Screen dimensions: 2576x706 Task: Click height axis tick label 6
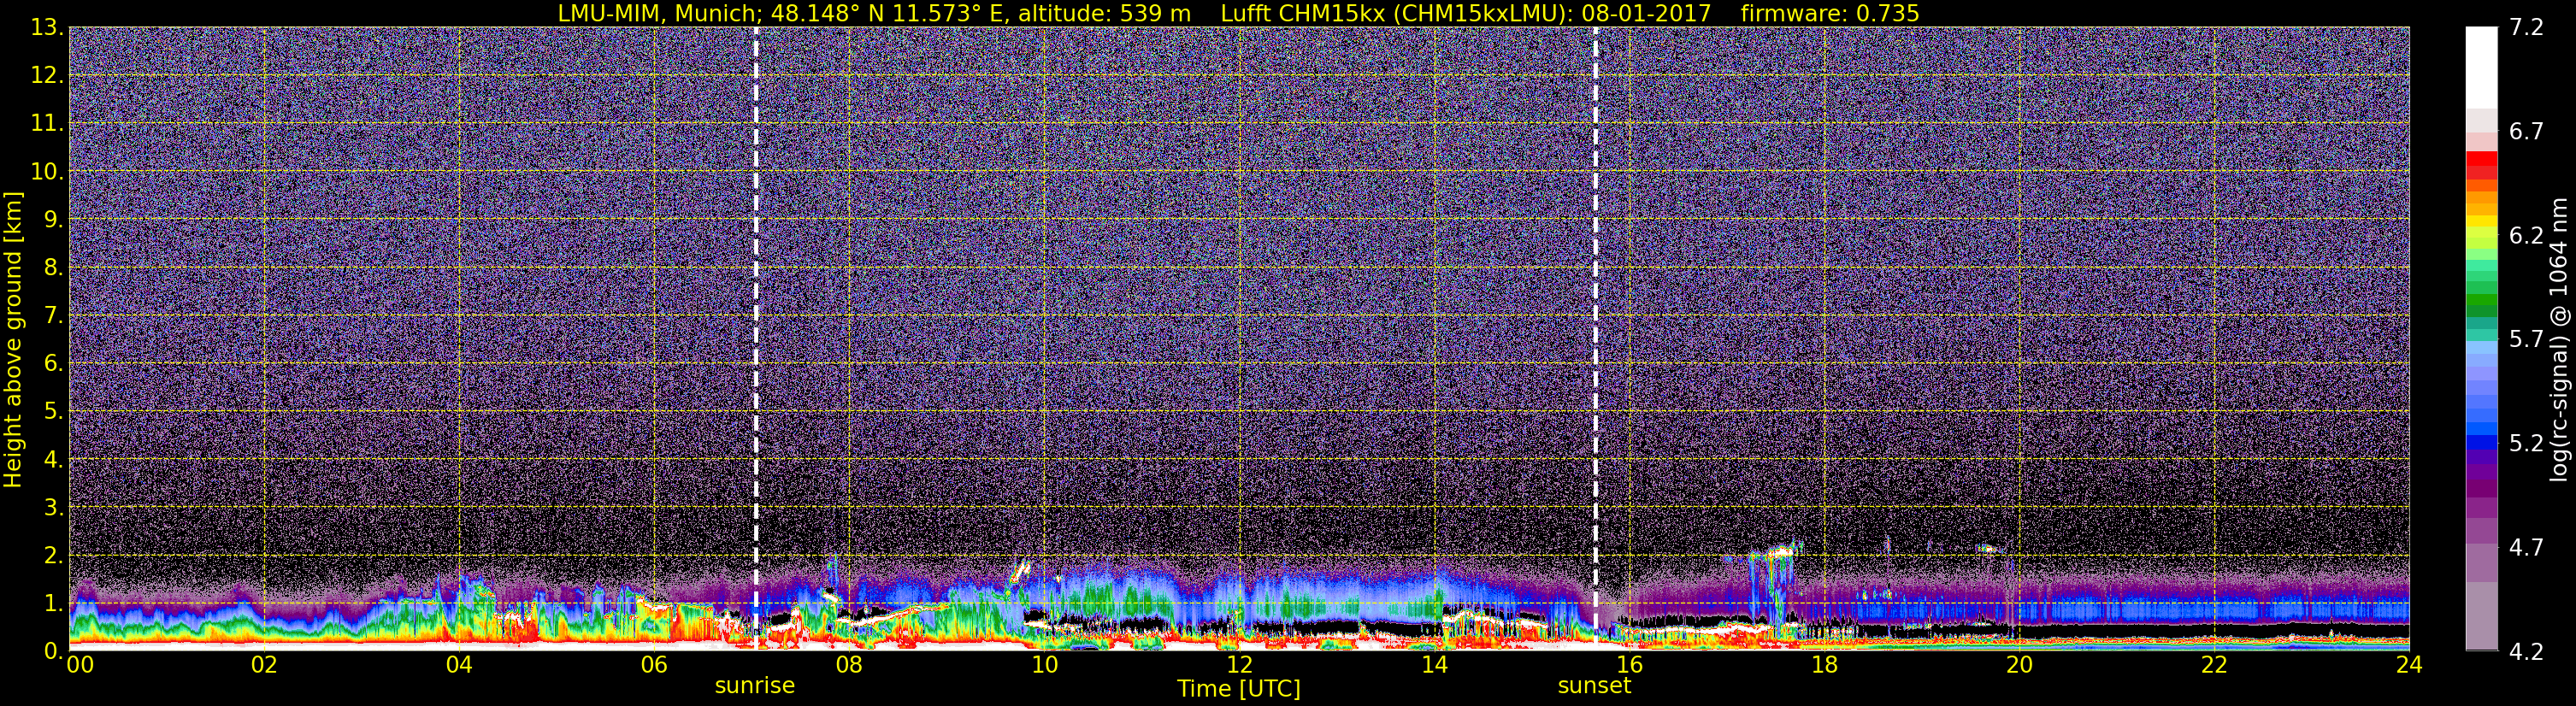tap(53, 364)
